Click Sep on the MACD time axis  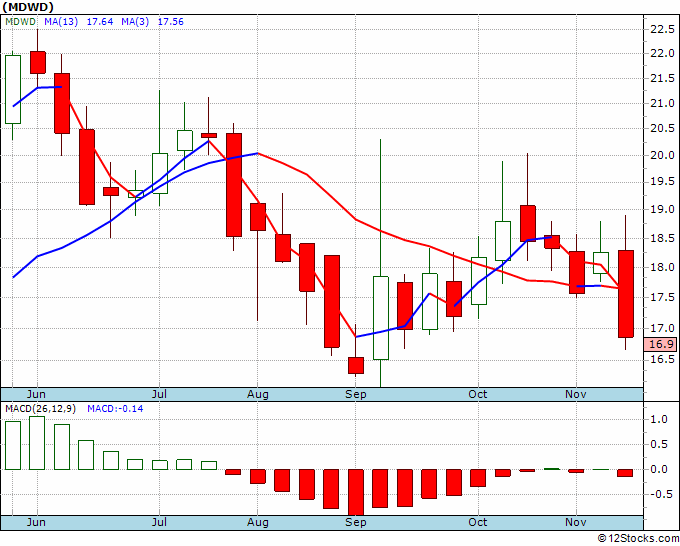coord(356,522)
